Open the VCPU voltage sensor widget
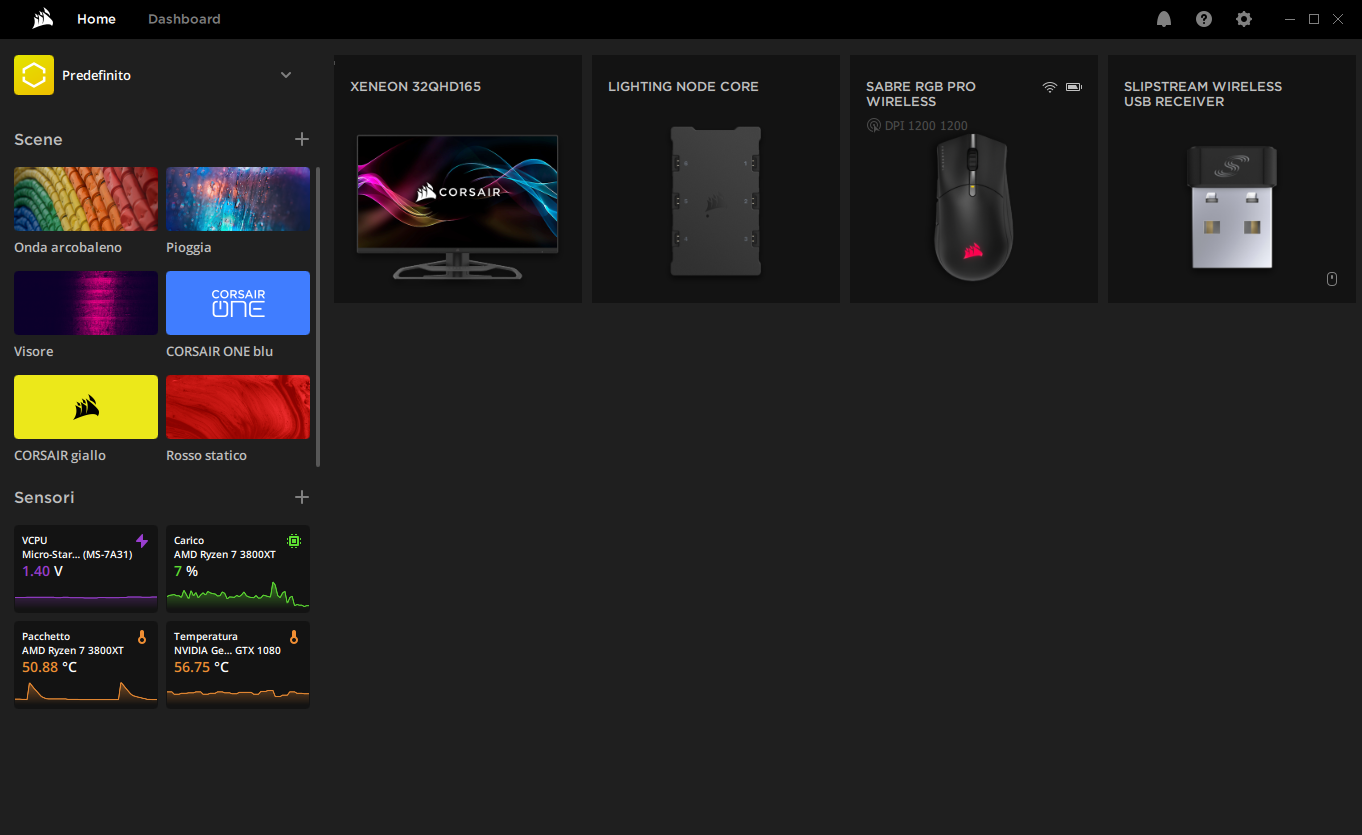The height and width of the screenshot is (835, 1362). [x=86, y=568]
